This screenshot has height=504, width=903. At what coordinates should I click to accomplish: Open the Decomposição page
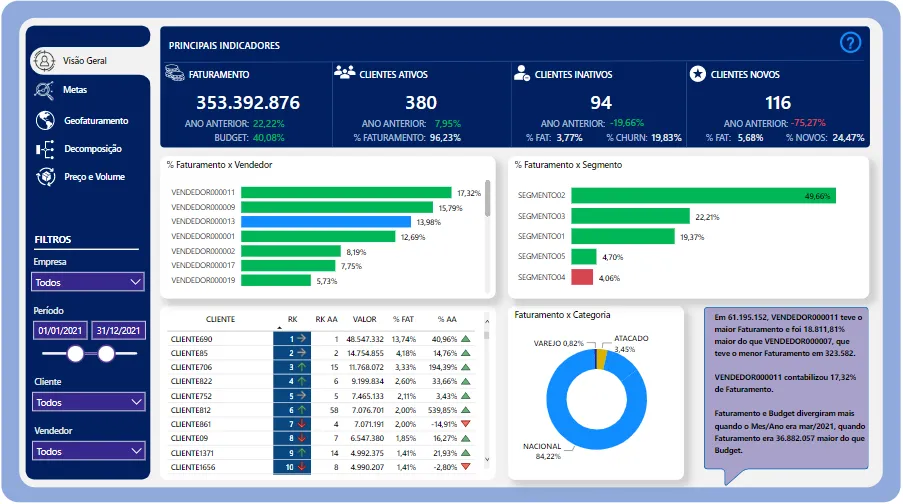(93, 149)
